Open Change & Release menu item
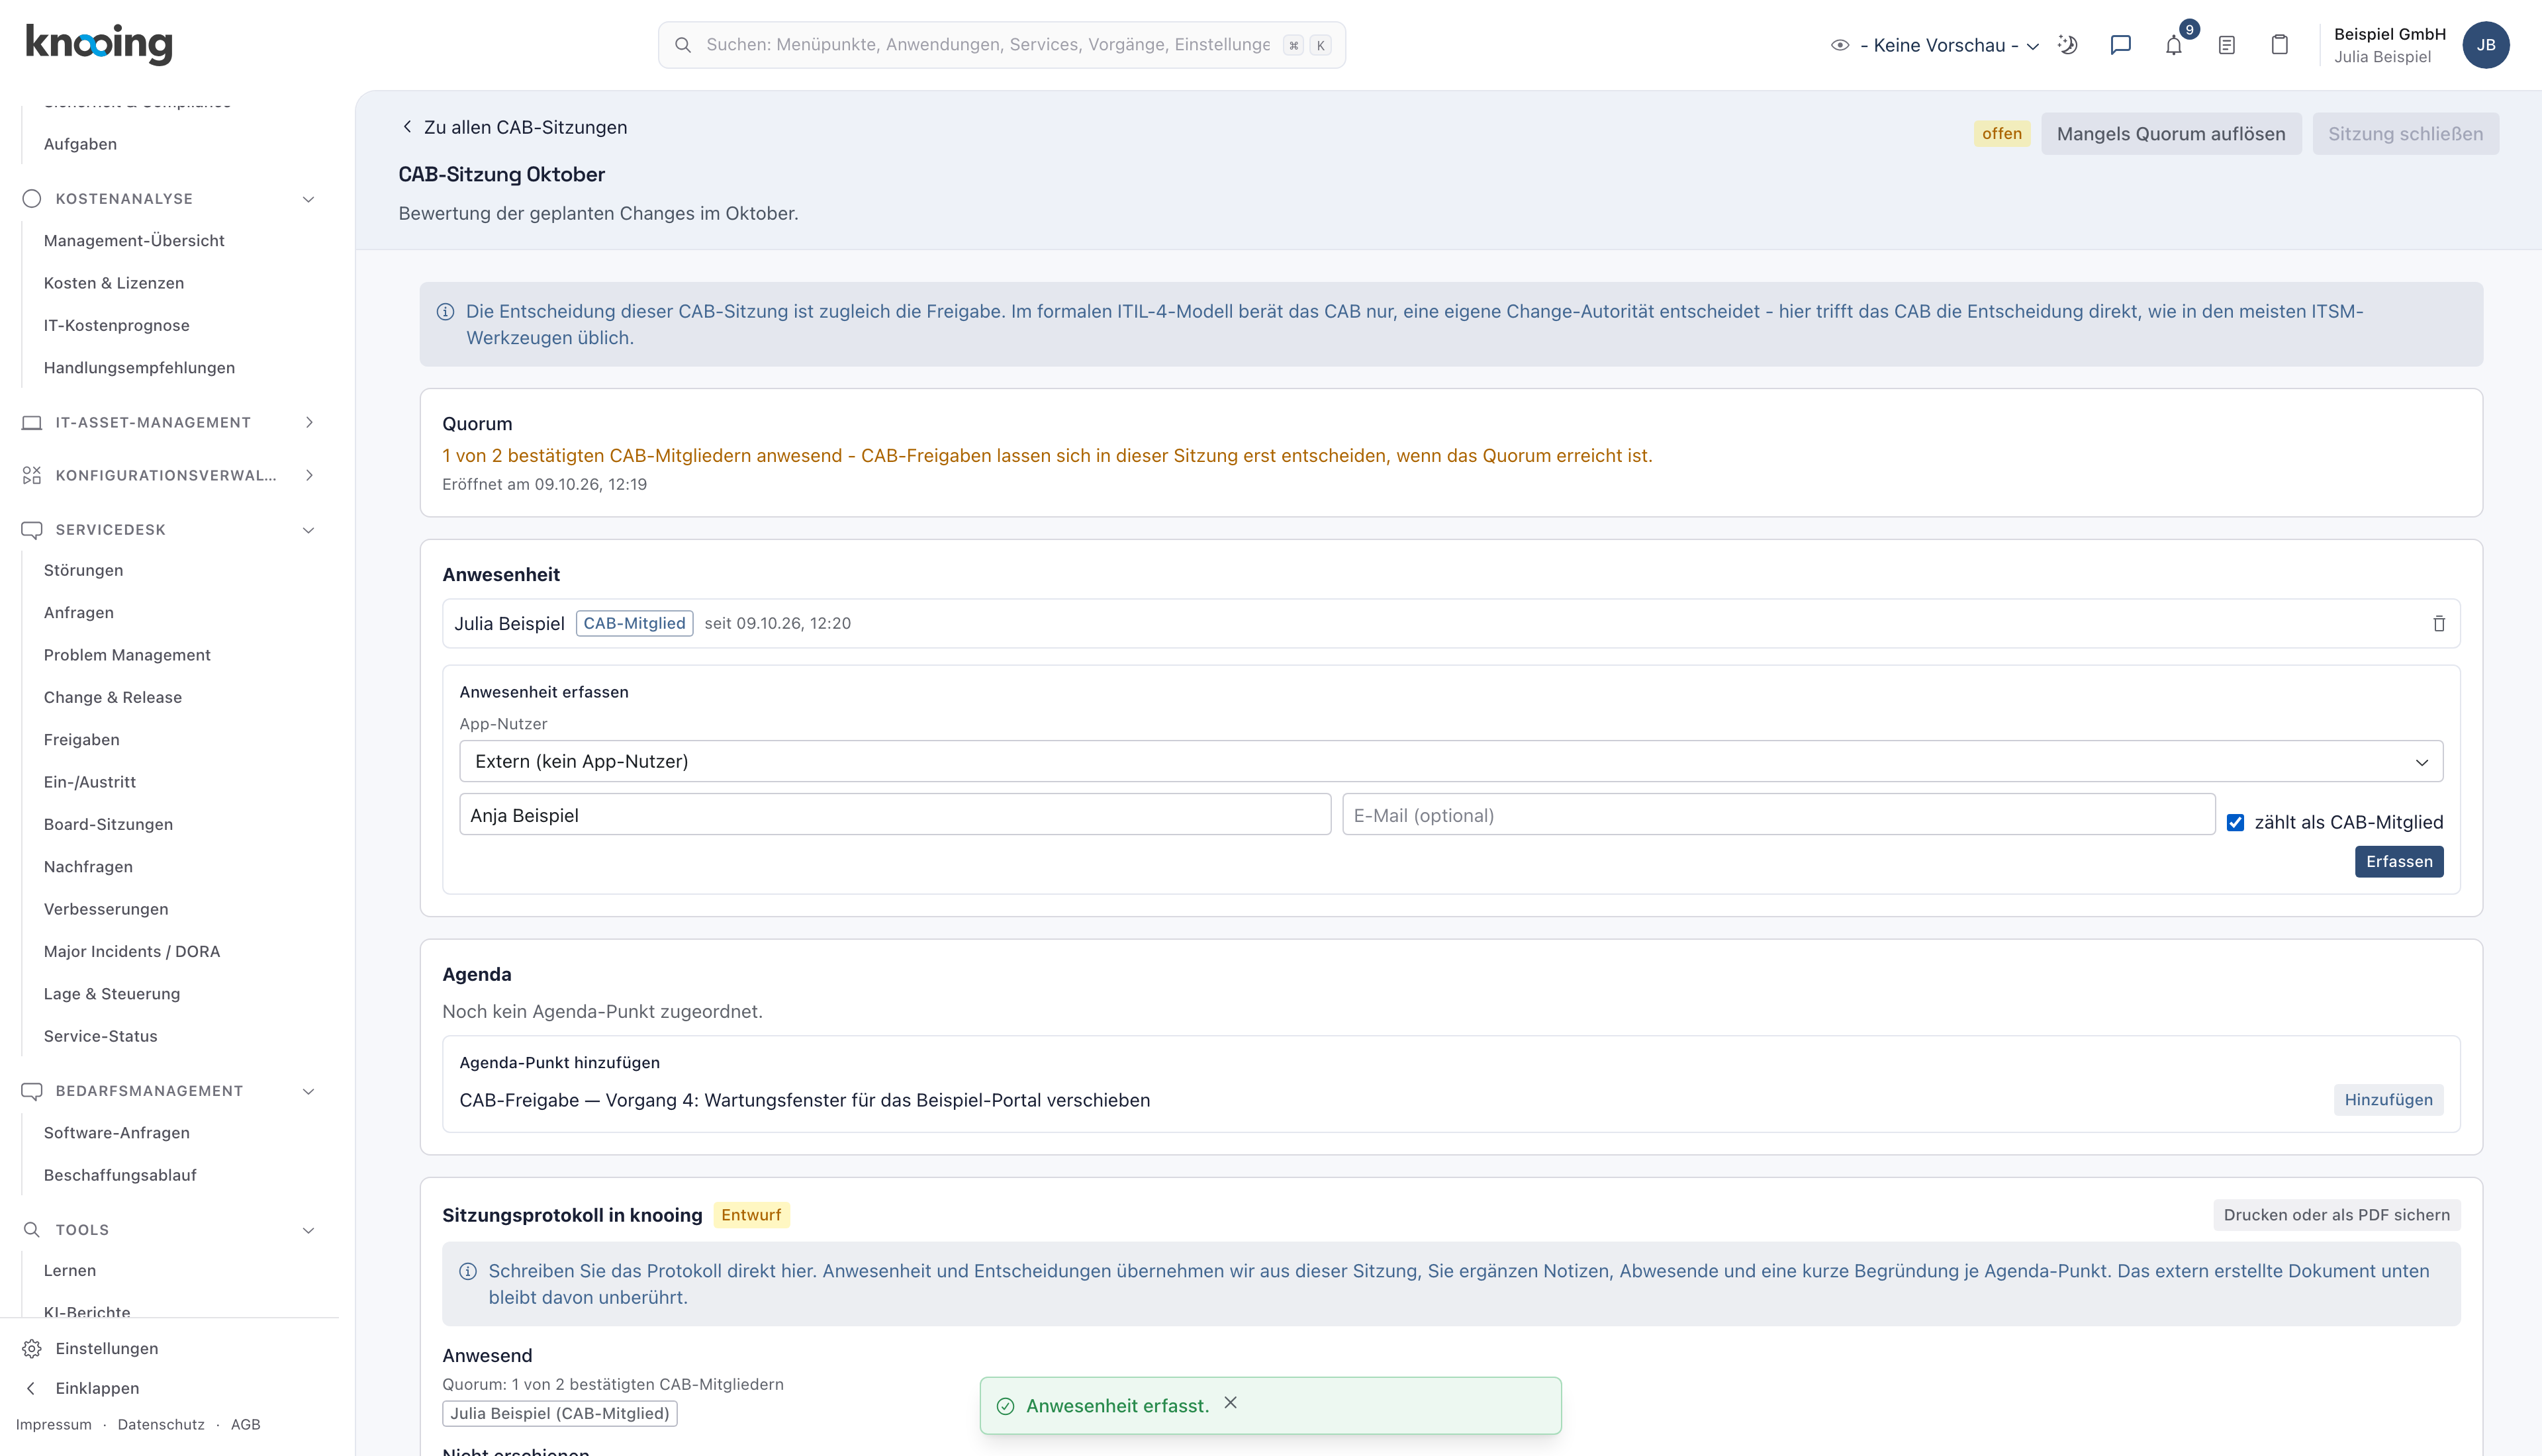Screen dimensions: 2542x1456 [113, 697]
